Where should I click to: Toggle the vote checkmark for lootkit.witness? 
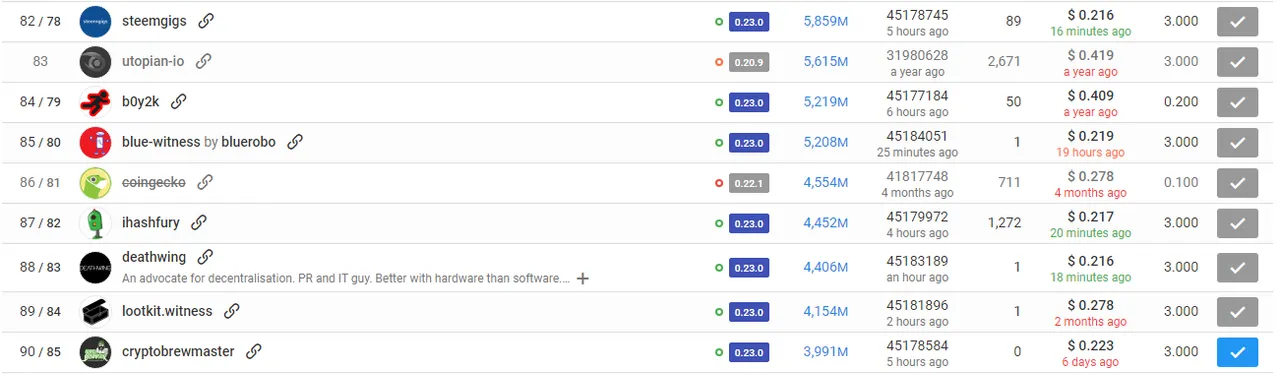click(x=1237, y=311)
